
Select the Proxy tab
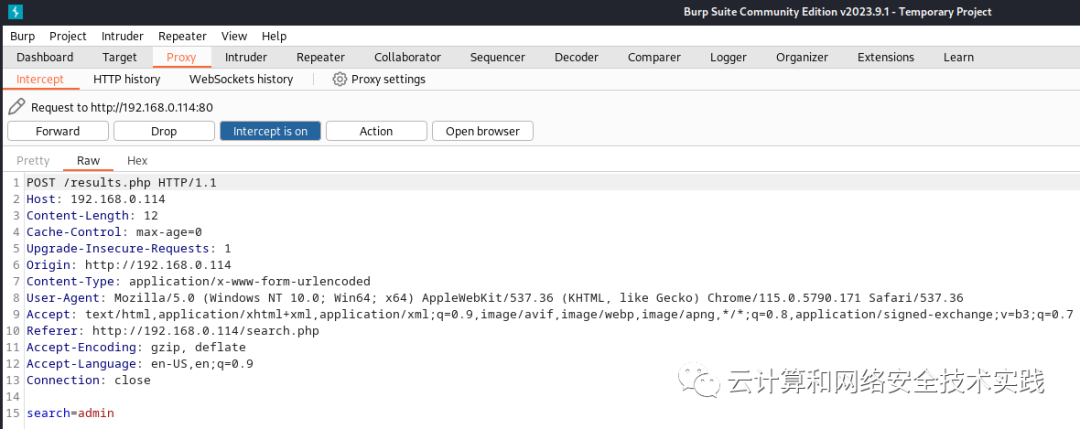click(x=181, y=57)
